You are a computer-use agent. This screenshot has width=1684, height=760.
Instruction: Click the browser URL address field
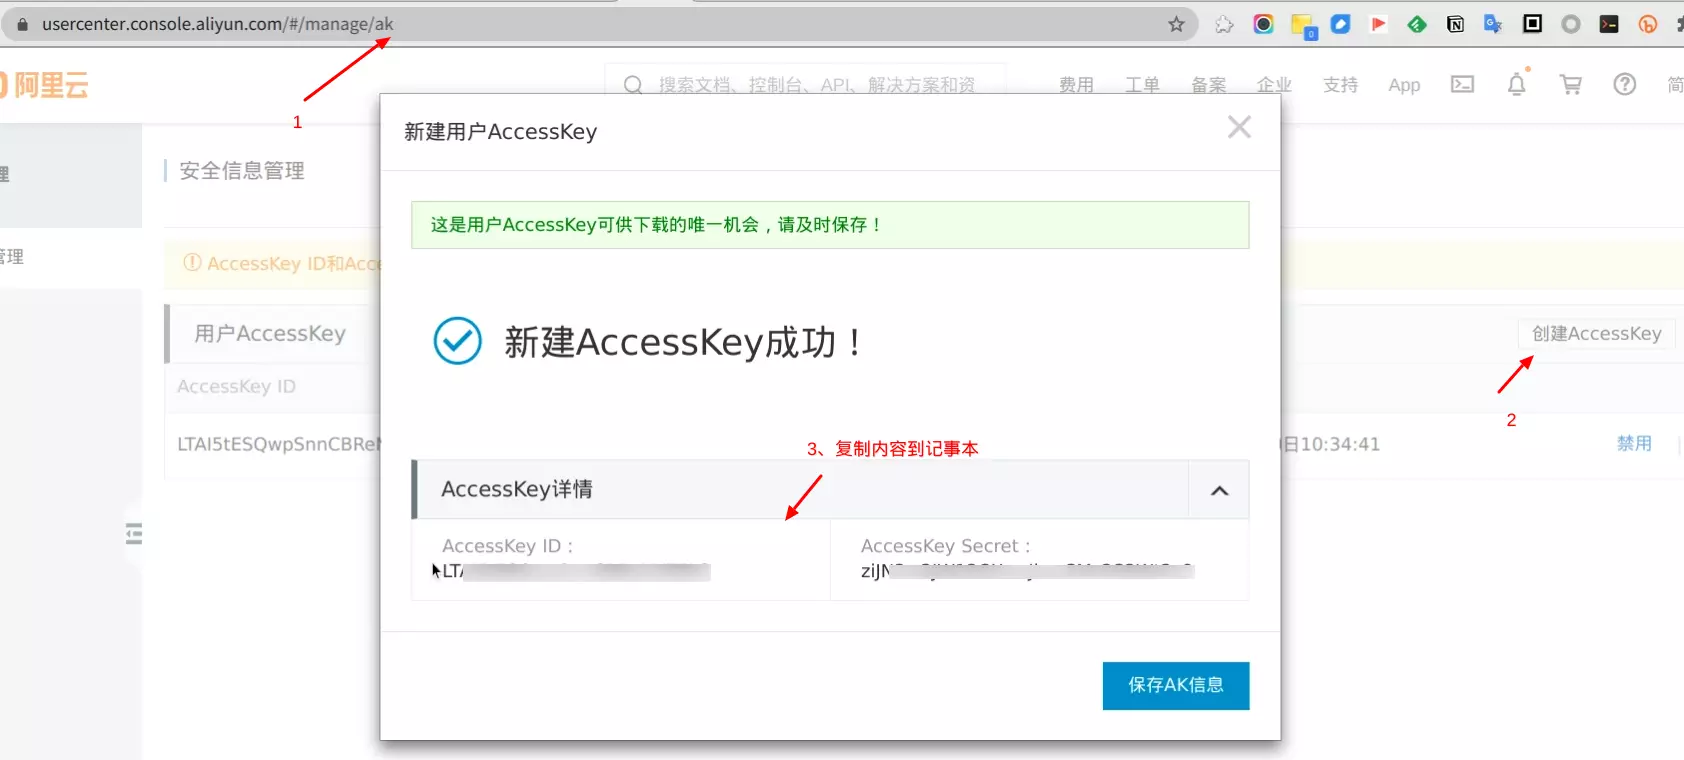(600, 24)
